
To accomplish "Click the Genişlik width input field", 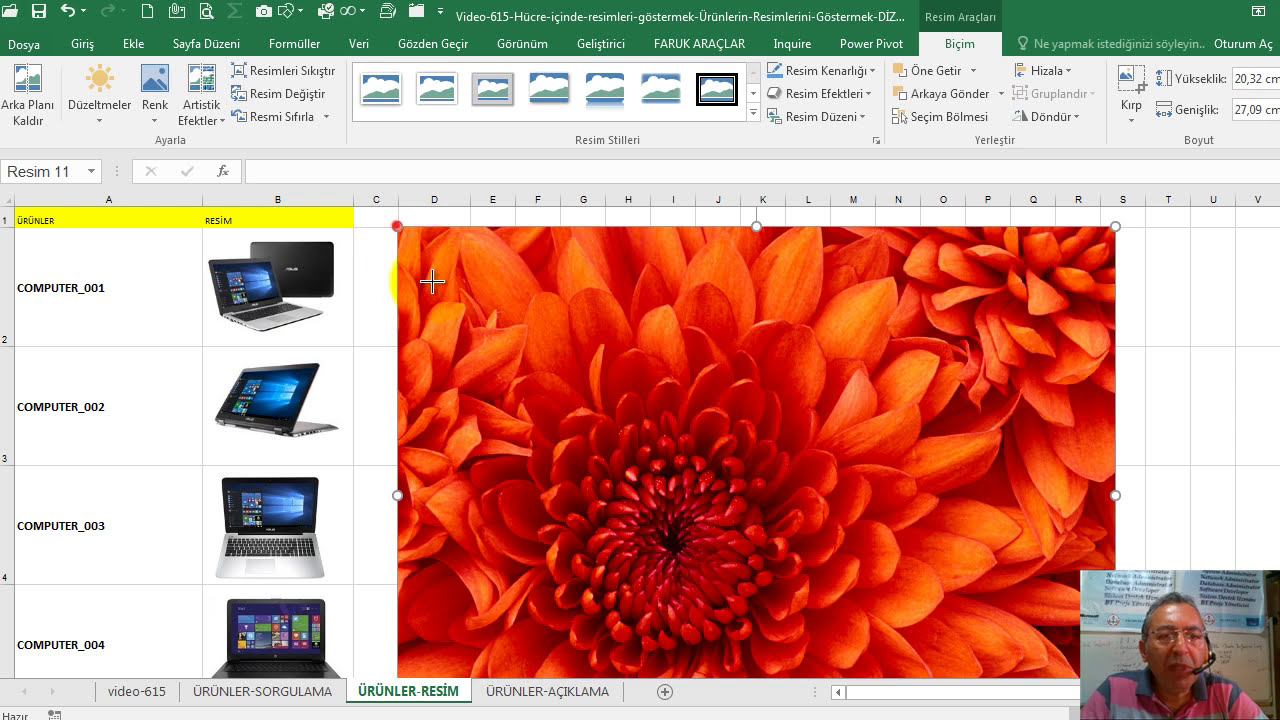I will coord(1256,110).
